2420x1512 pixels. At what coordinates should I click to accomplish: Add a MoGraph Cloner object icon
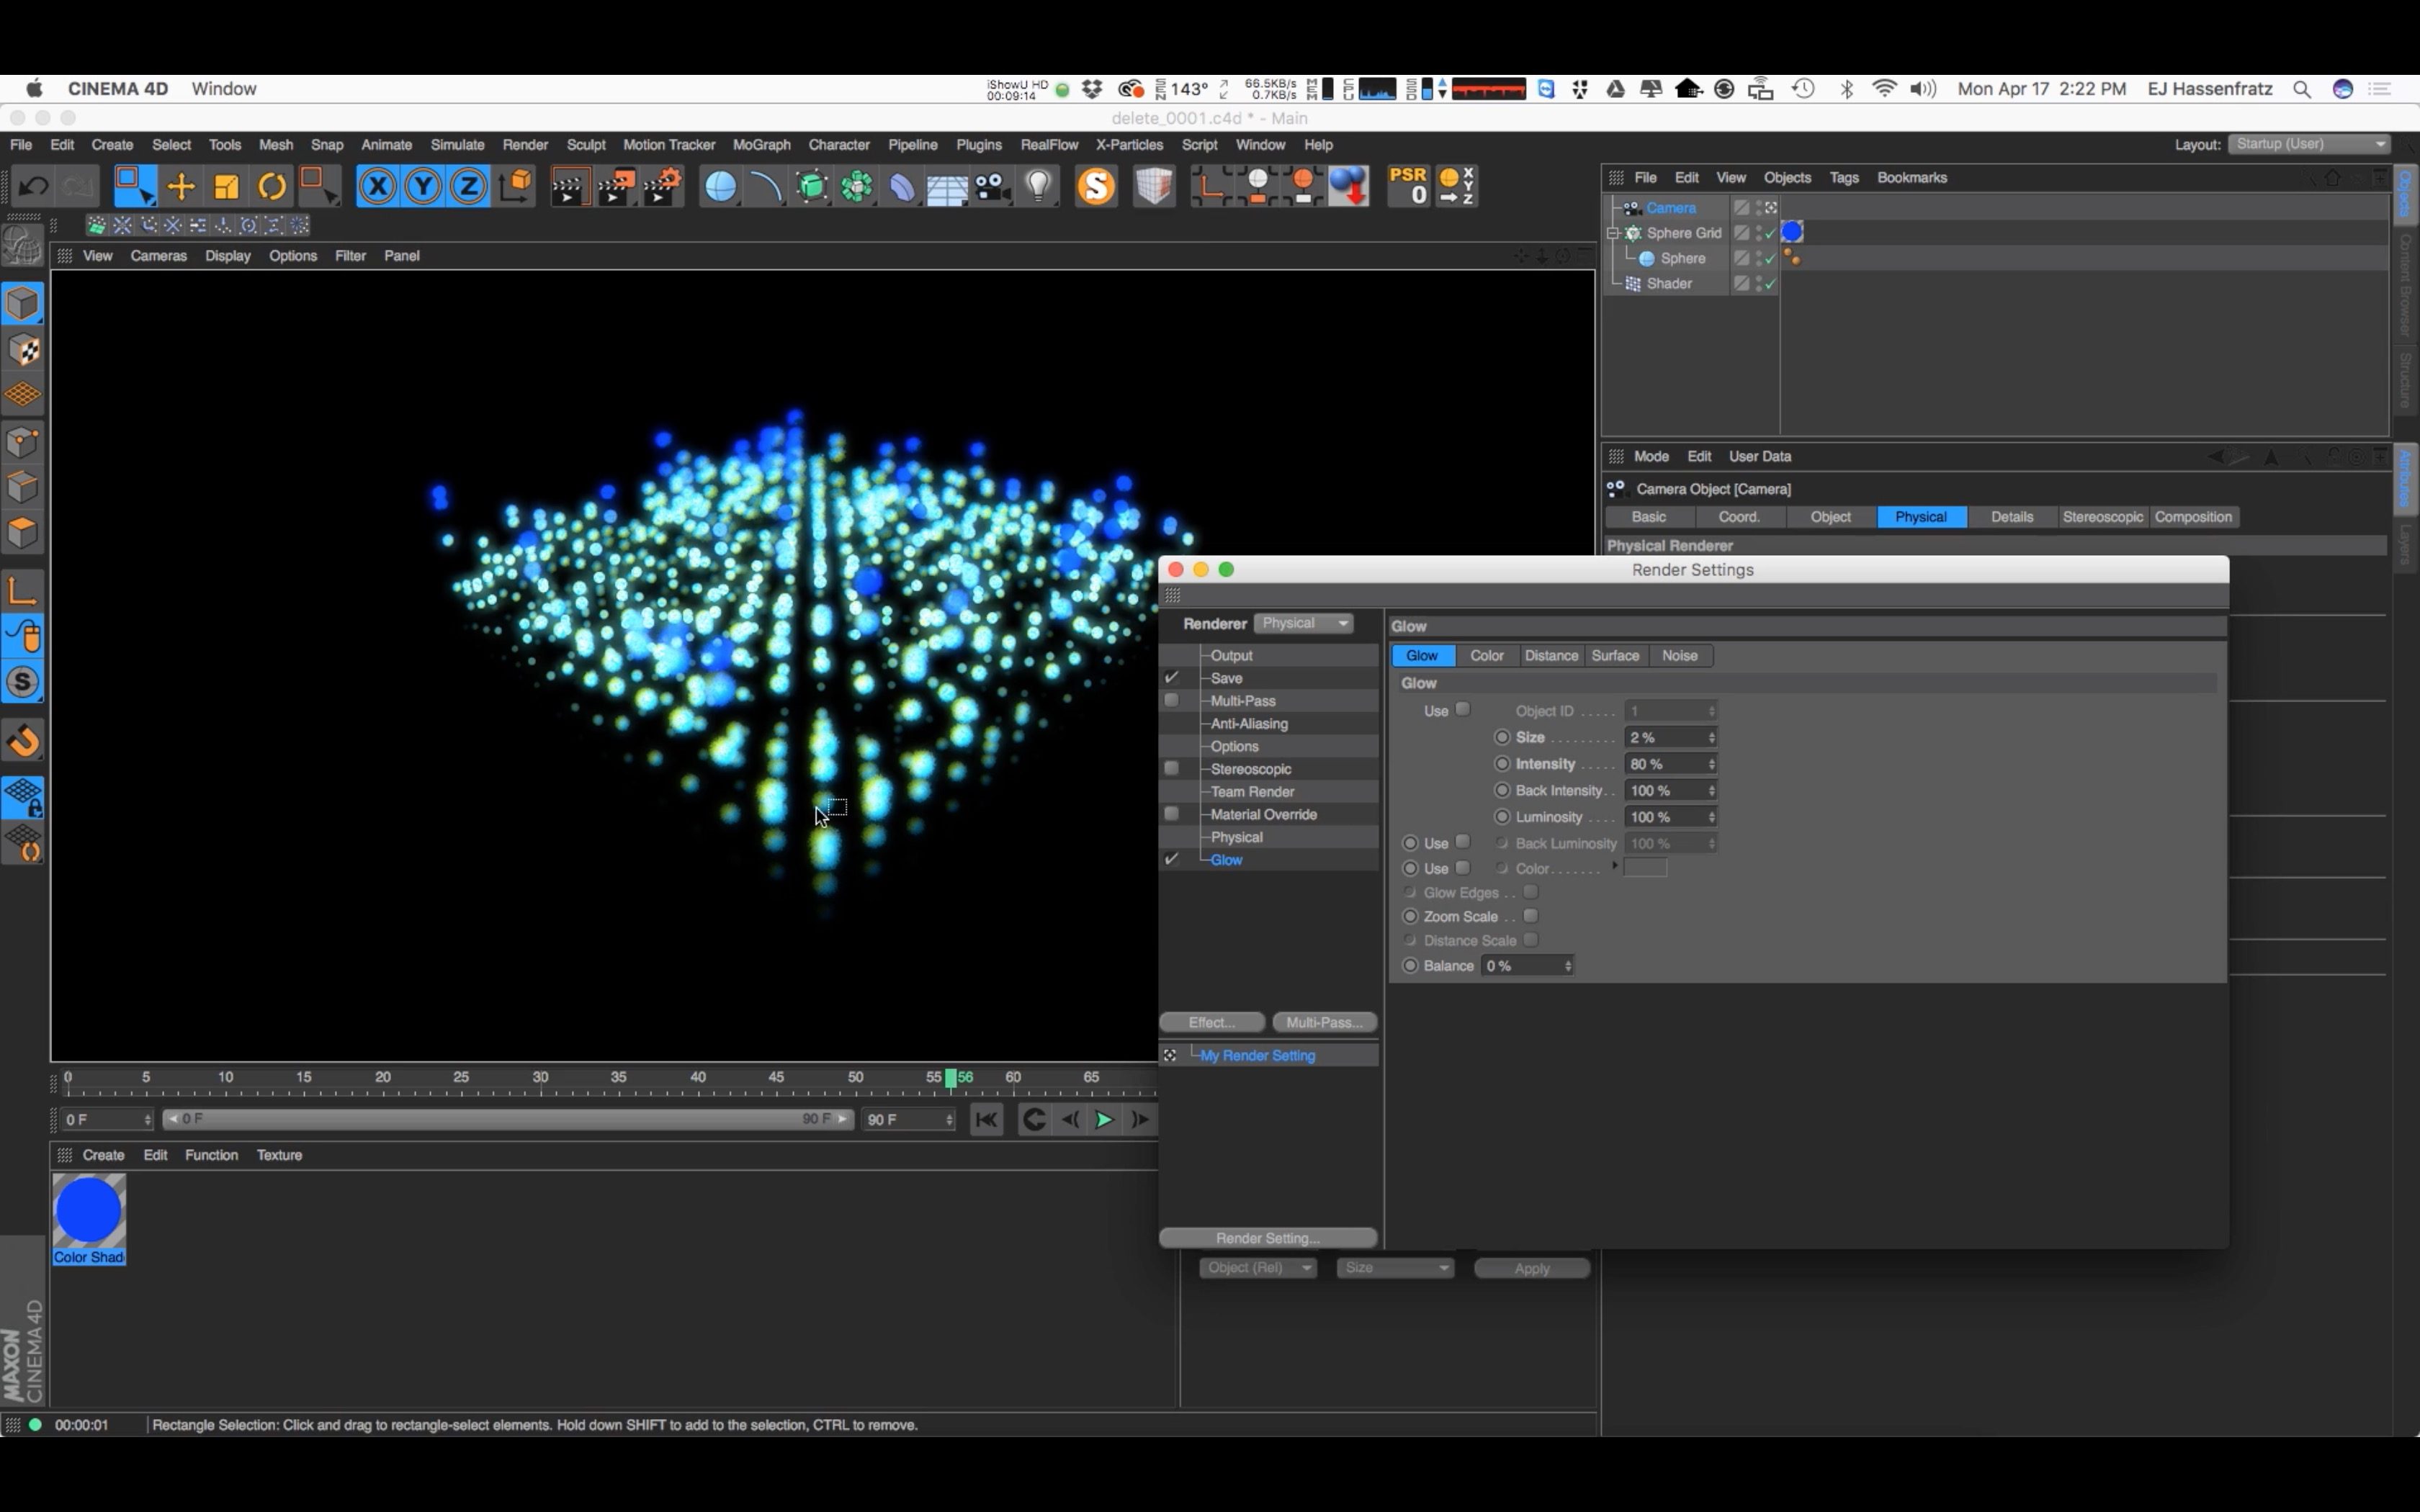click(x=857, y=187)
